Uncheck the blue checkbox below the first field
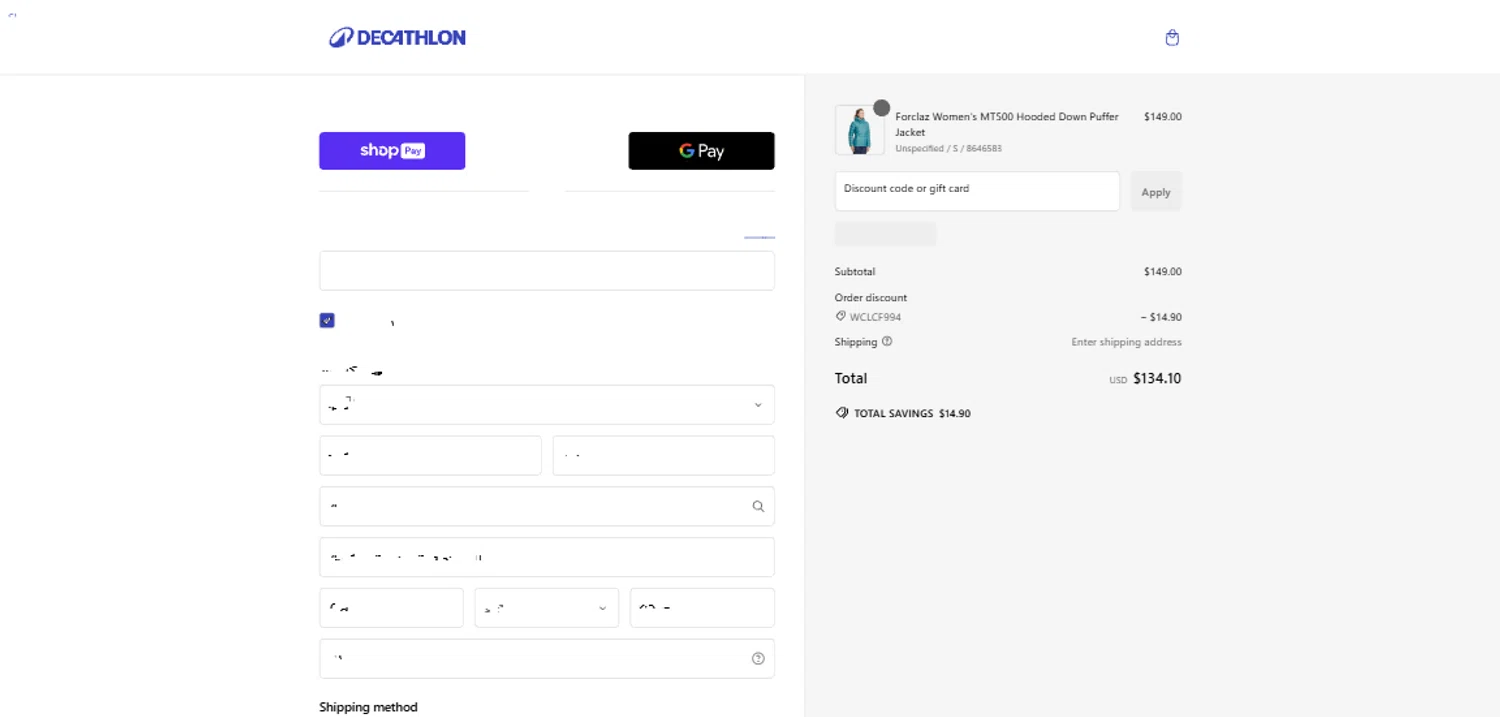This screenshot has height=717, width=1500. pos(327,320)
